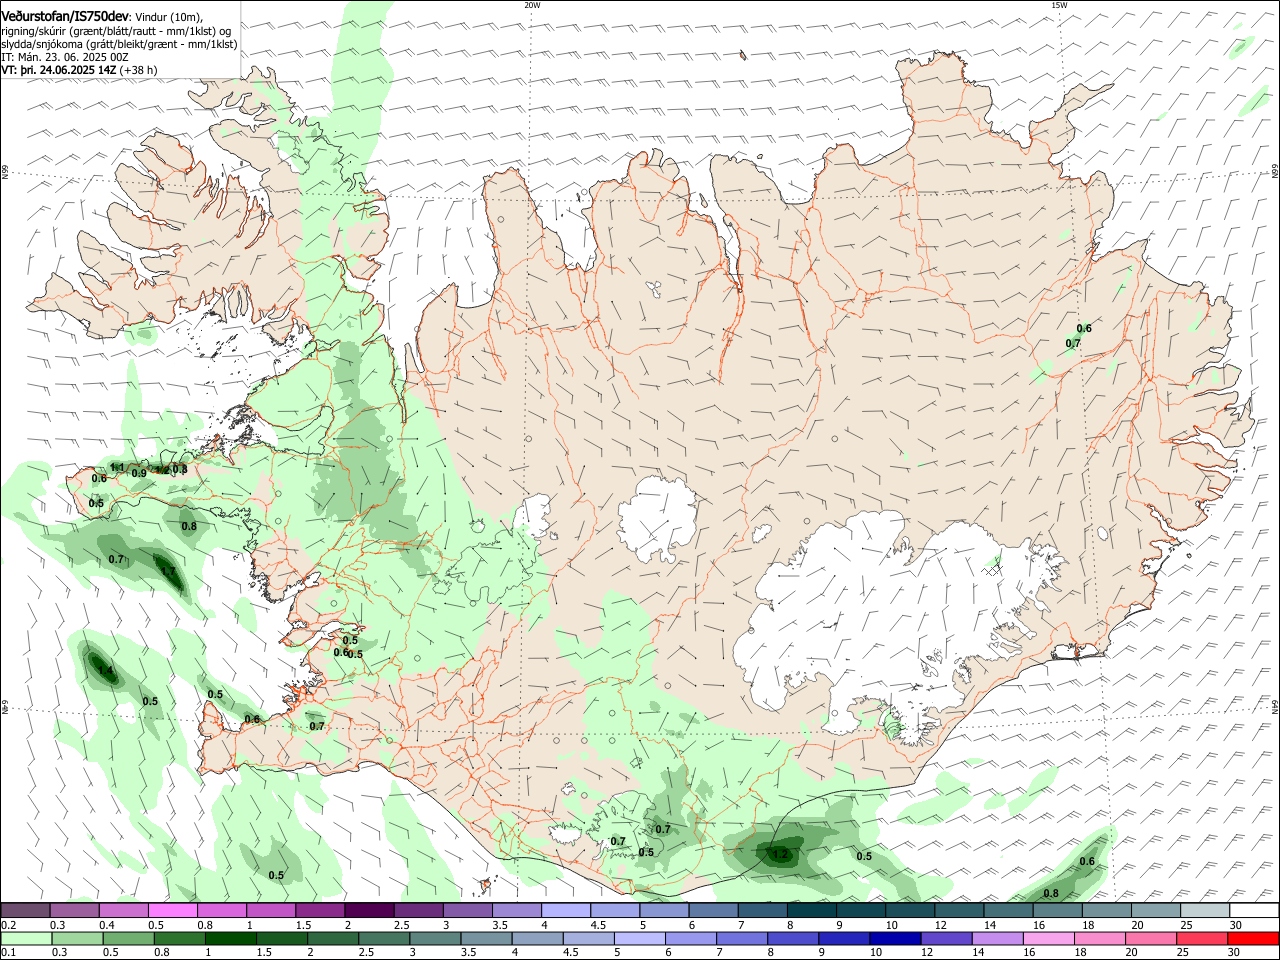Click the 1.1 value on Snæfellsnes
Screen dimensions: 1280x960
(x=117, y=467)
